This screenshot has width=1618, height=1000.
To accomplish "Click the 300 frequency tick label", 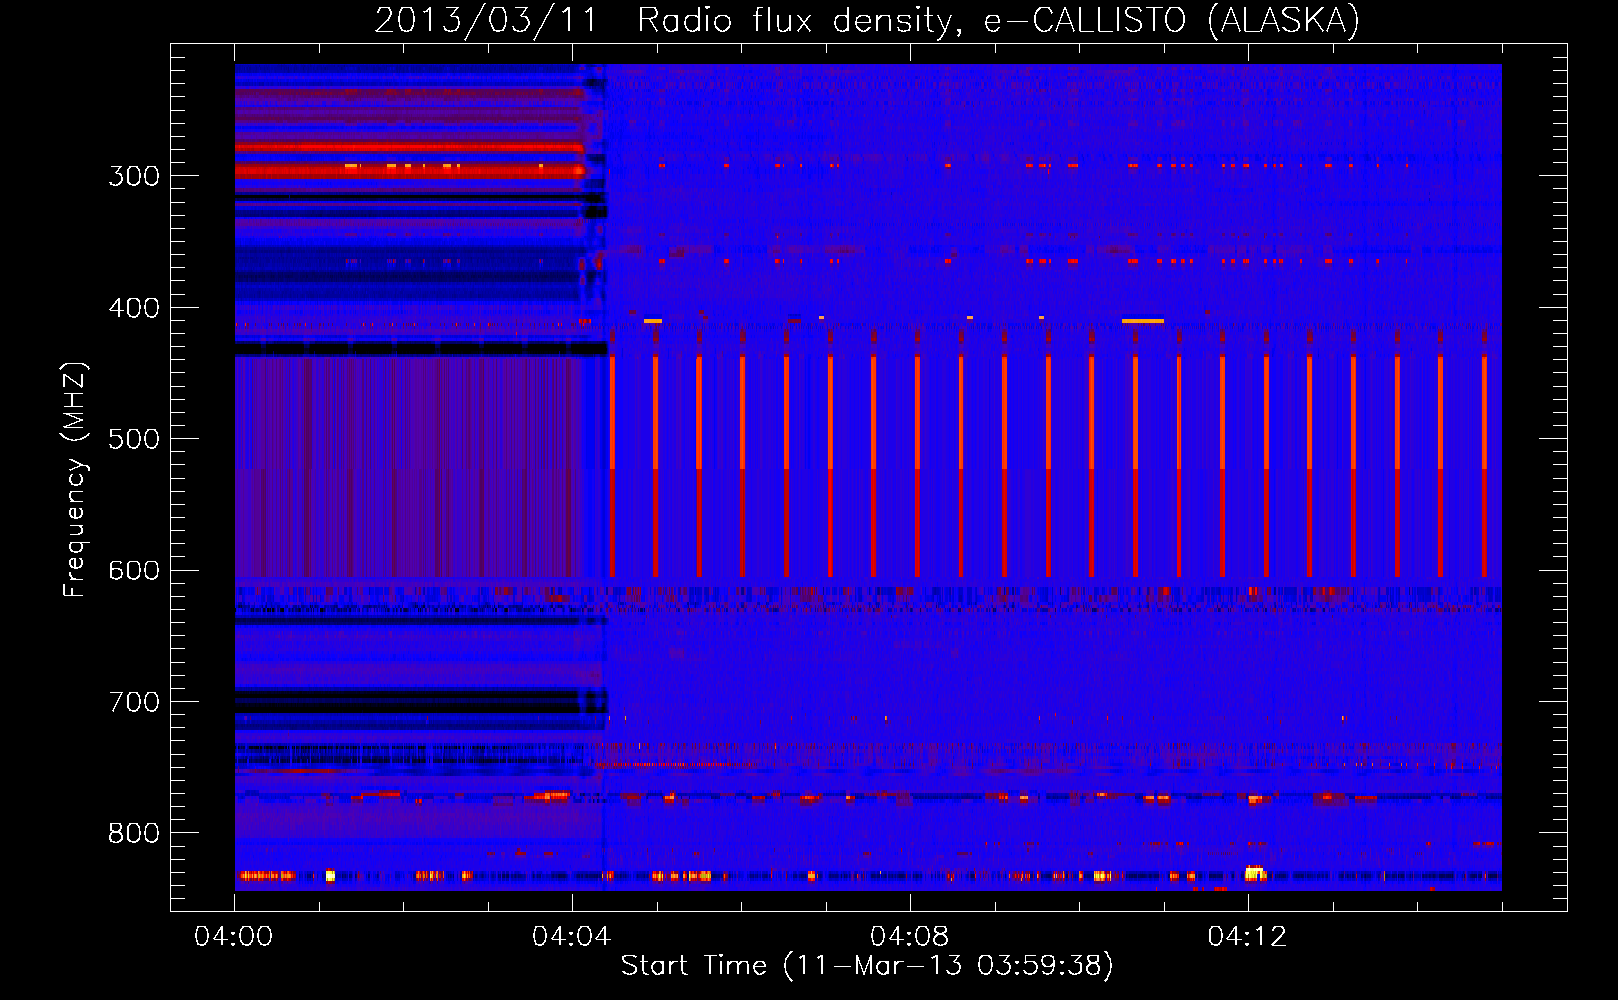I will coord(134,176).
